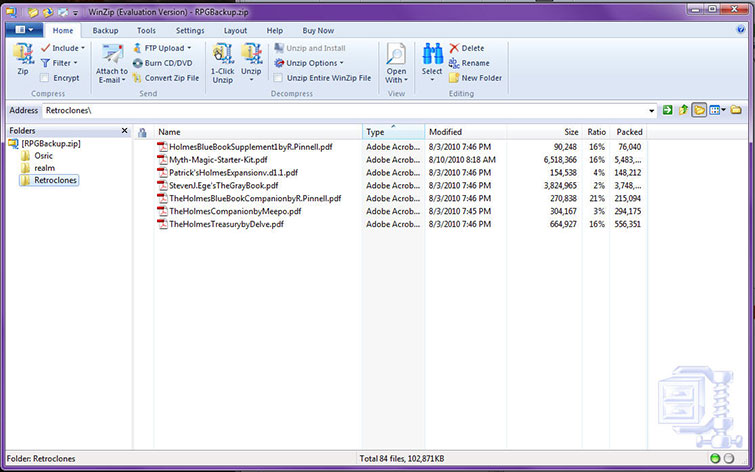Select Myth-Magic-Starter-Kit.pdf
The height and width of the screenshot is (472, 755).
[x=212, y=160]
